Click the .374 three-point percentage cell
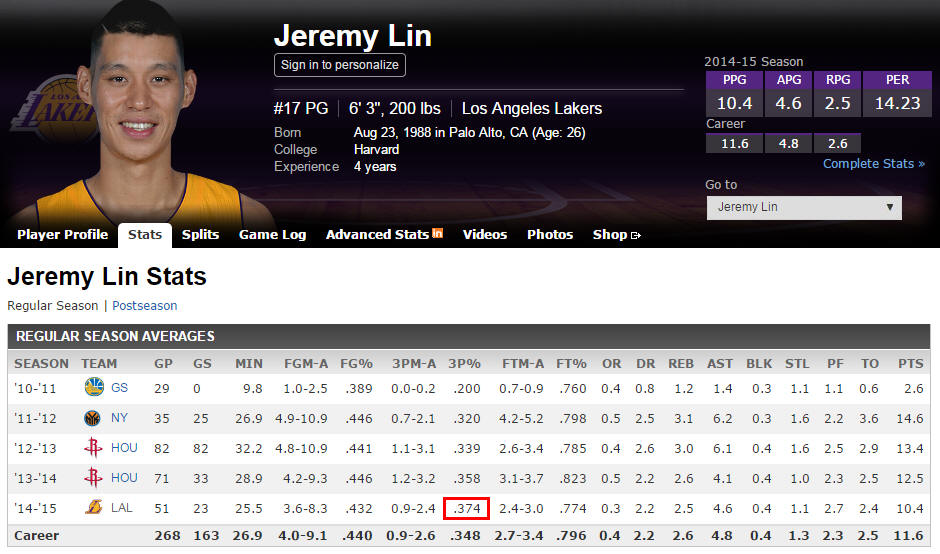940x554 pixels. click(466, 508)
